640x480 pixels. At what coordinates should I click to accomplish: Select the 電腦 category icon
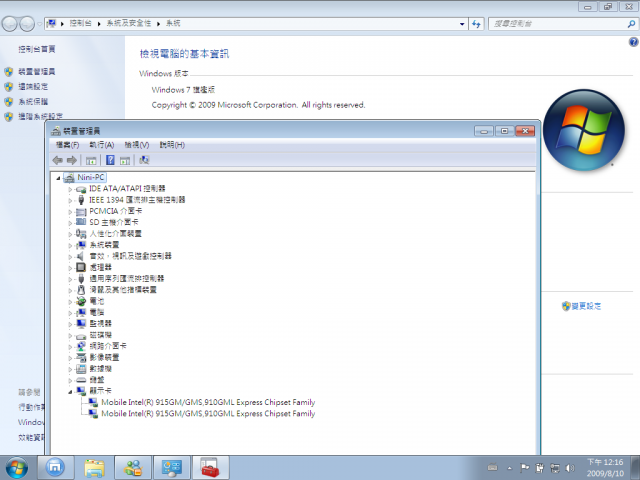point(81,312)
